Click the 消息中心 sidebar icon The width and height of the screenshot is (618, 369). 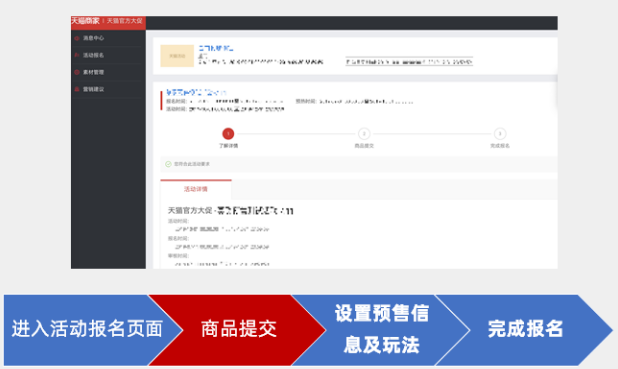(x=77, y=38)
